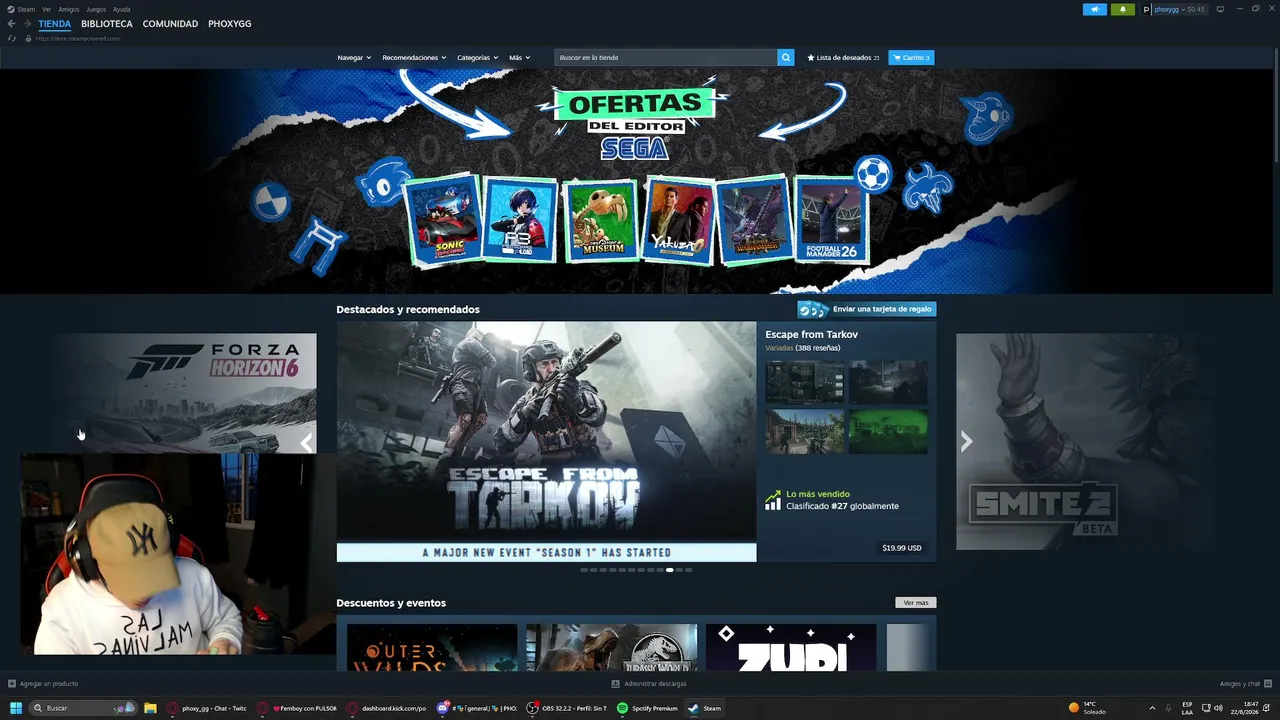1280x720 pixels.
Task: Expand the Recomendaciones dropdown
Action: [x=414, y=58]
